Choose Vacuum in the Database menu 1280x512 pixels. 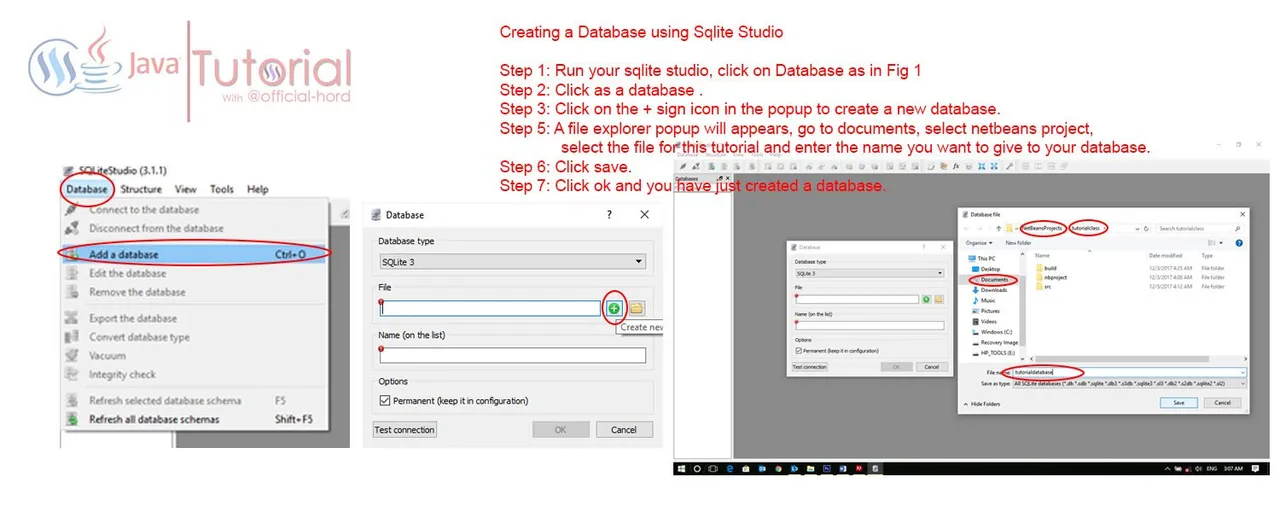[194, 355]
